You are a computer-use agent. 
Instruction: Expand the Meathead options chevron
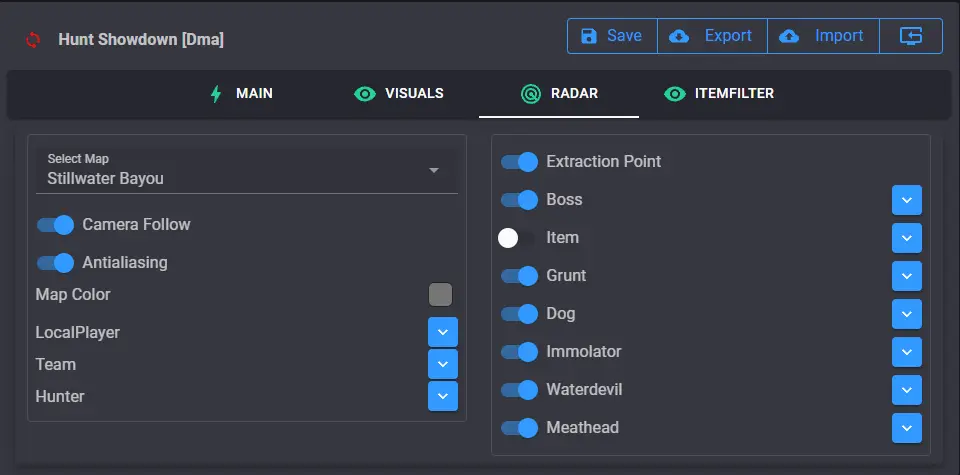point(907,428)
